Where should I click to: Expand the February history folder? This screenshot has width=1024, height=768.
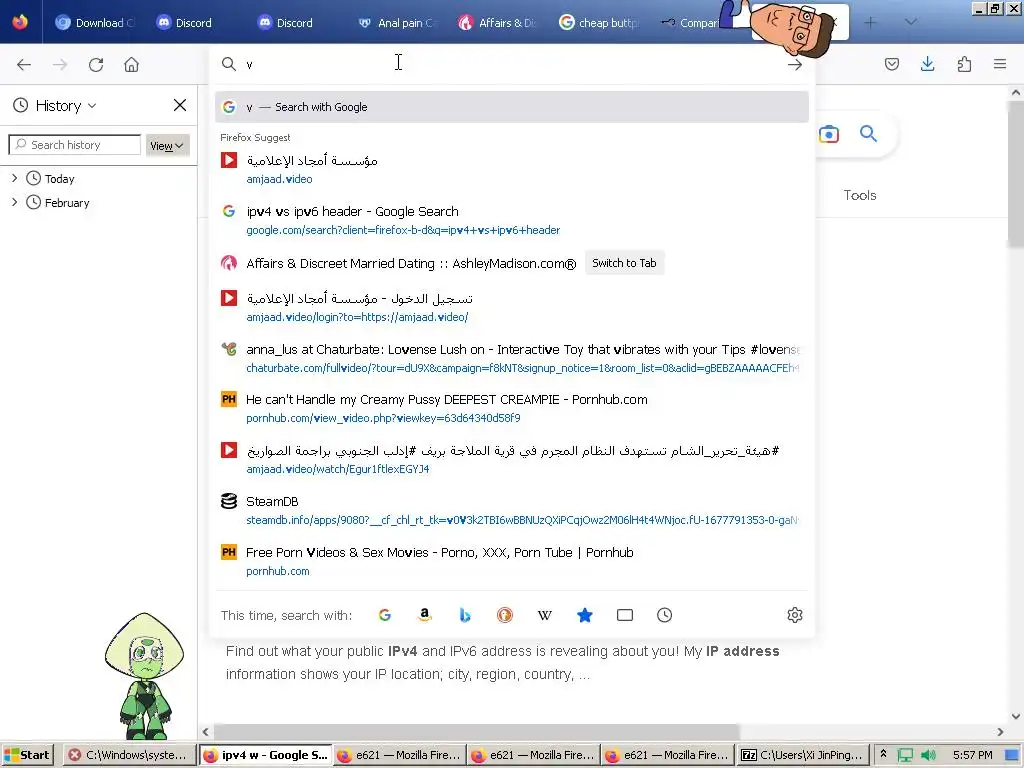click(x=14, y=202)
